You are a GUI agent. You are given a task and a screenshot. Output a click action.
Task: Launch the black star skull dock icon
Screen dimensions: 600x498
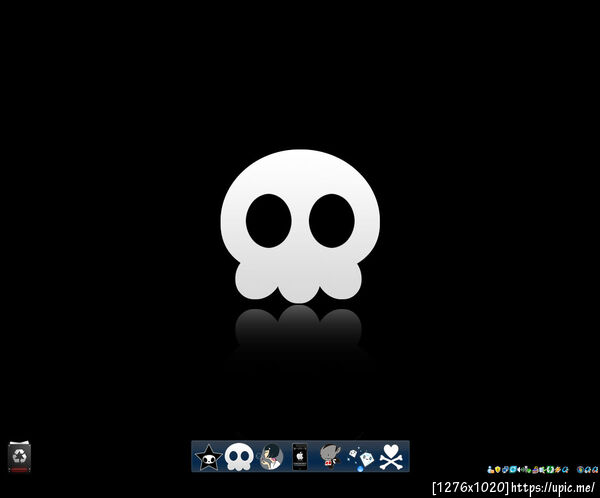209,457
